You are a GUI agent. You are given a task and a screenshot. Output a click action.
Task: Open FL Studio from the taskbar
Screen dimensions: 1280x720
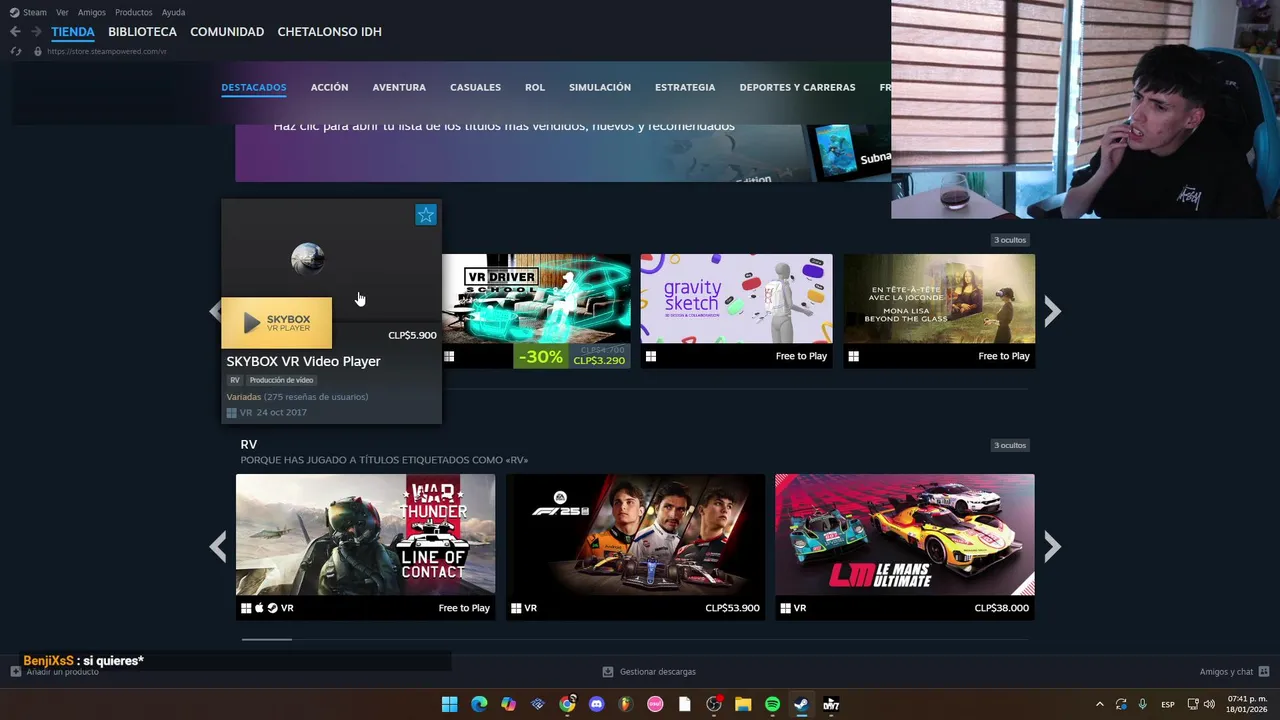coord(626,704)
